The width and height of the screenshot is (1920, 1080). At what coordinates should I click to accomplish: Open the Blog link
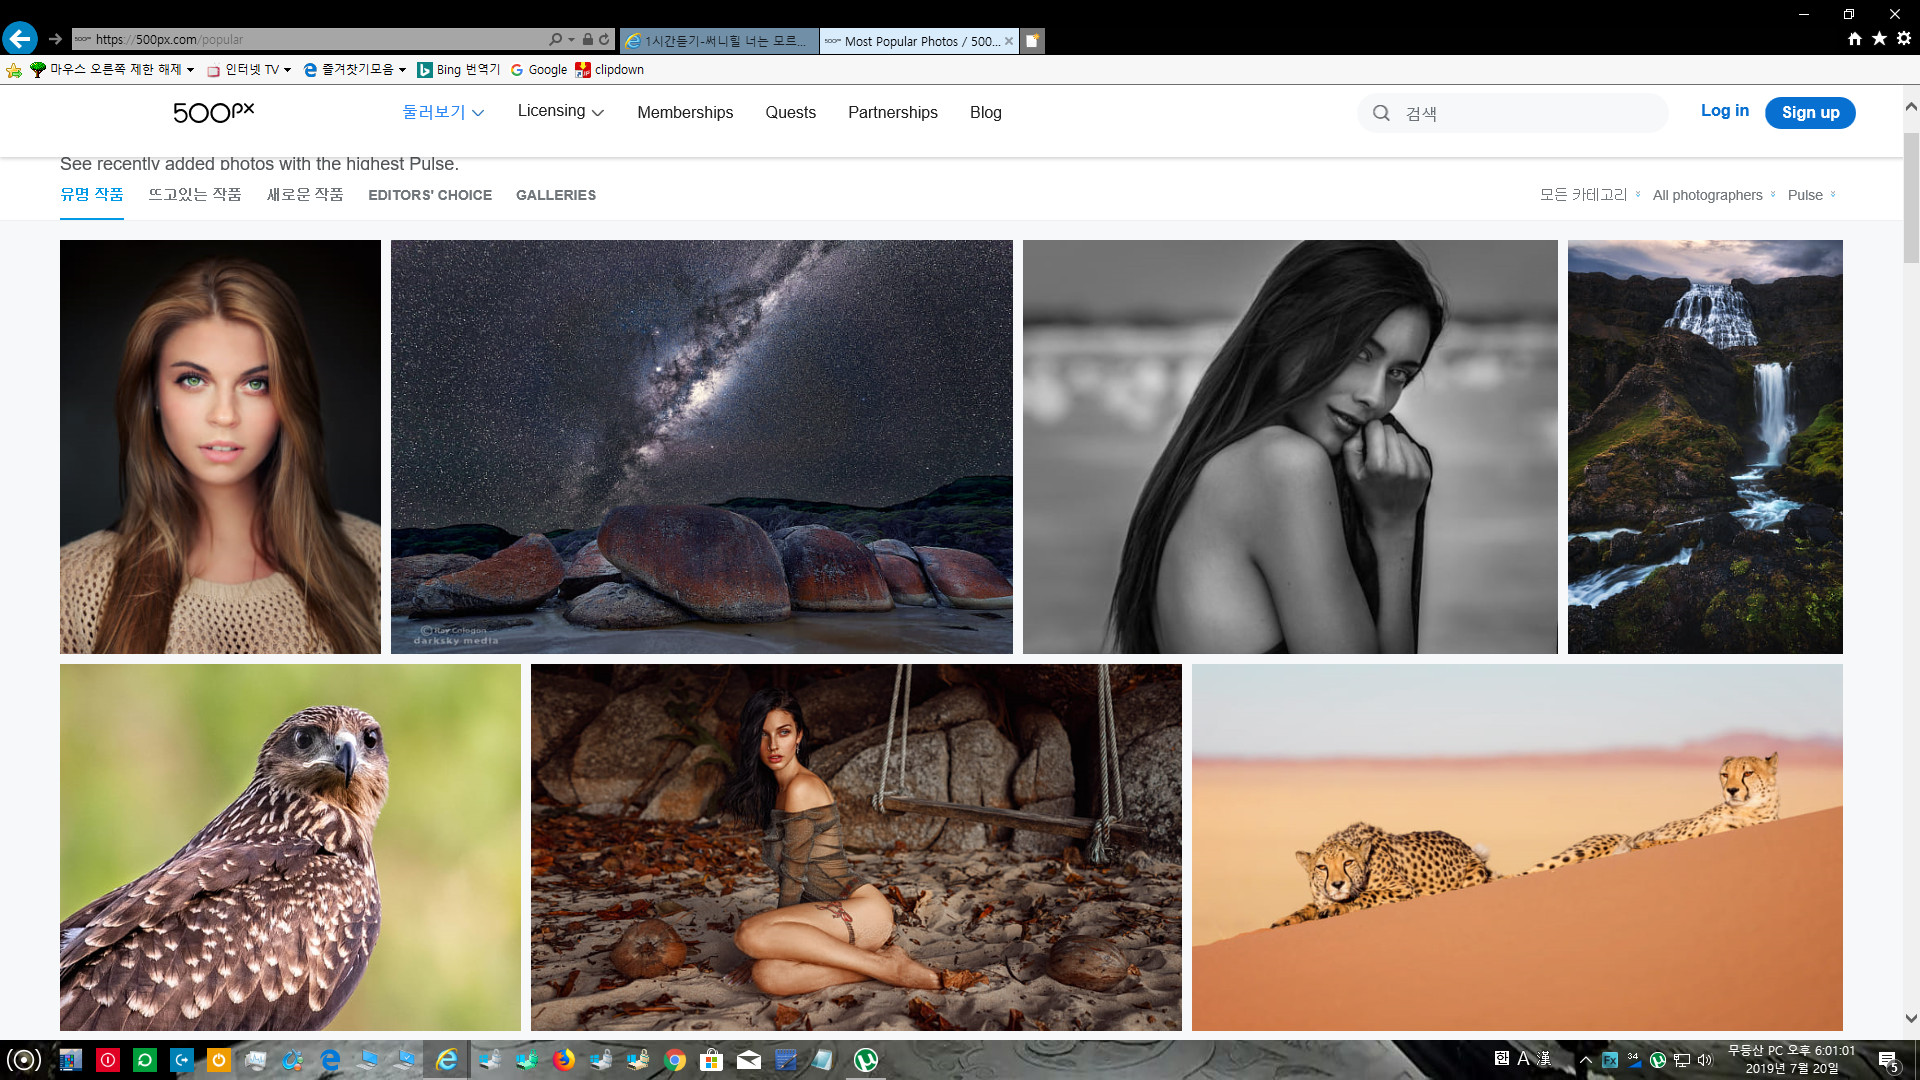tap(986, 112)
